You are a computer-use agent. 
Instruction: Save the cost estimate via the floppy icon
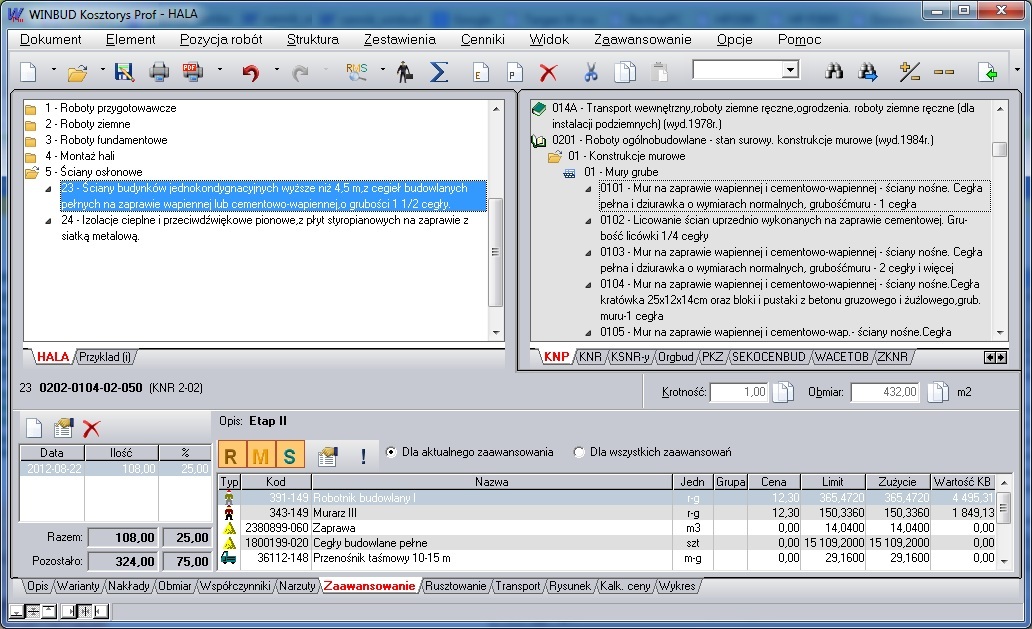click(124, 72)
